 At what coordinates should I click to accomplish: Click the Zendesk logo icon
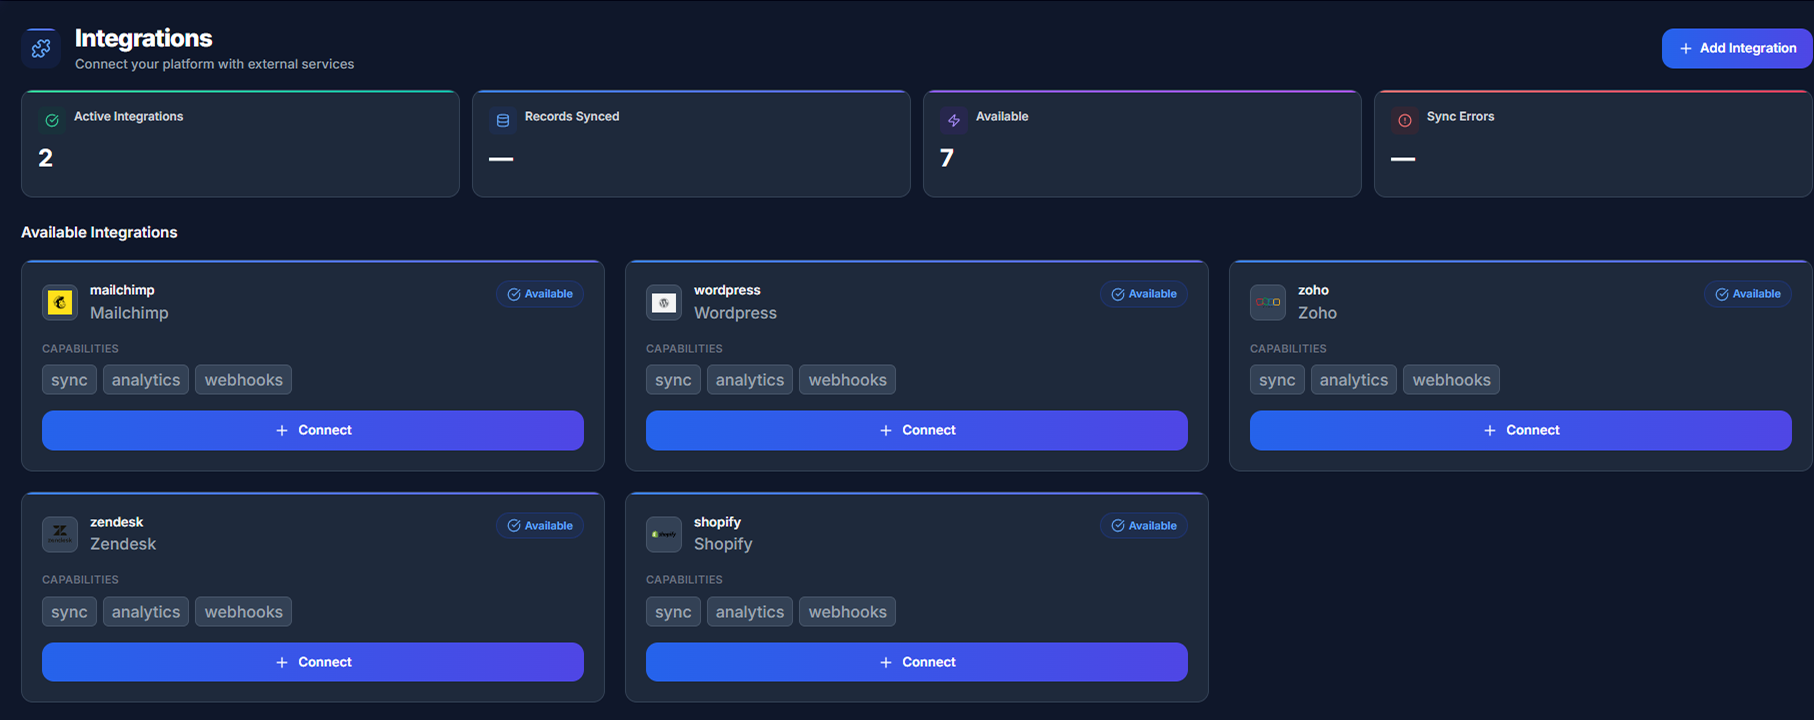click(x=60, y=534)
